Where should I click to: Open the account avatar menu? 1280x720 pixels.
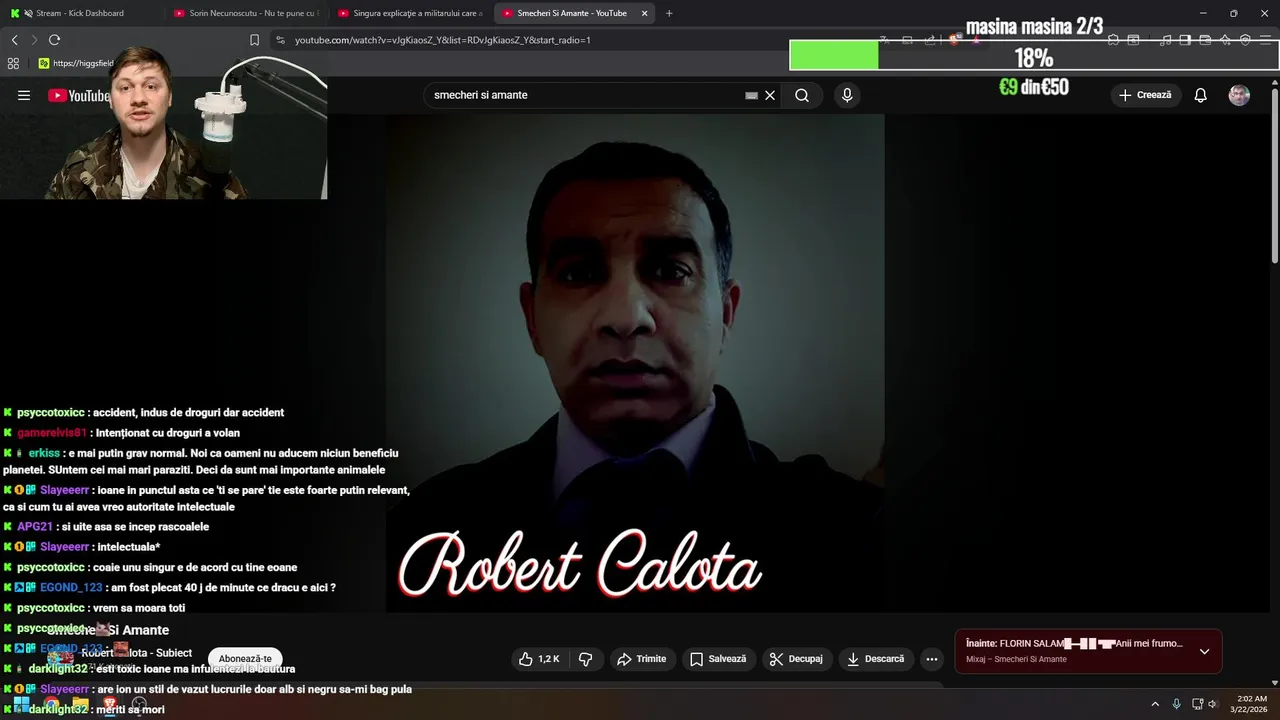pyautogui.click(x=1239, y=95)
